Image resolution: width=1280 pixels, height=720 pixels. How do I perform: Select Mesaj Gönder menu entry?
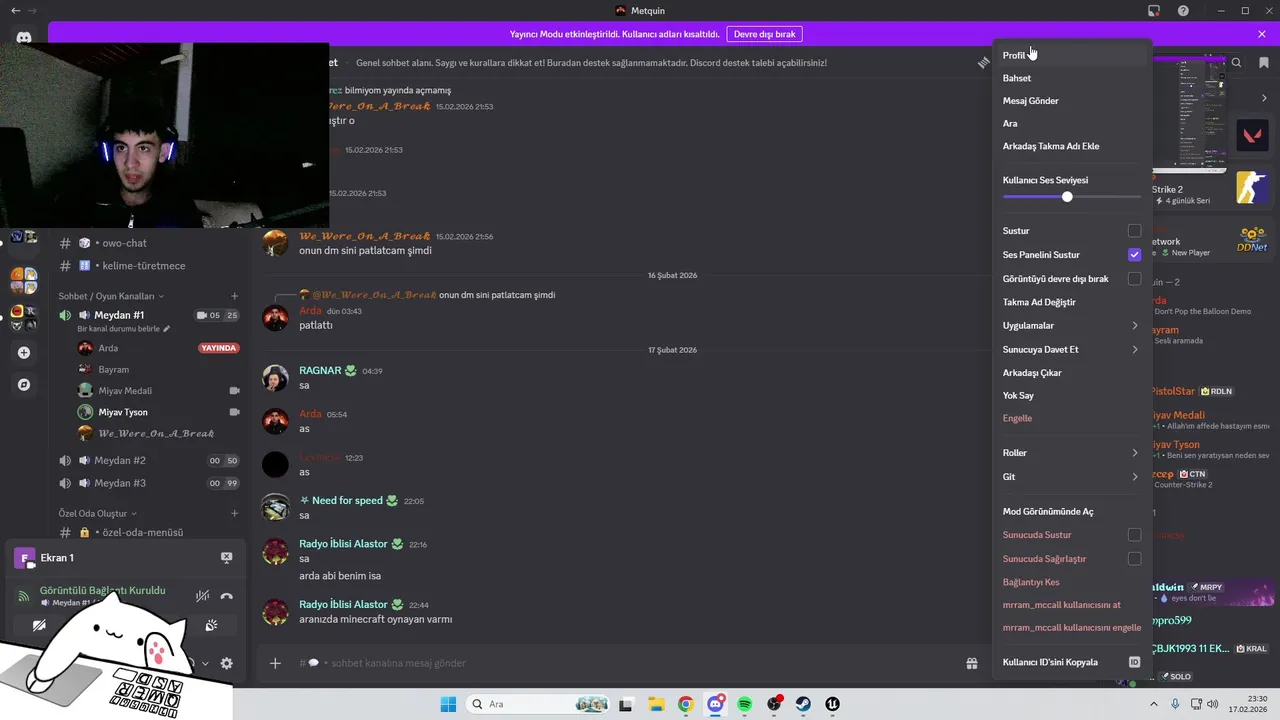pos(1072,101)
